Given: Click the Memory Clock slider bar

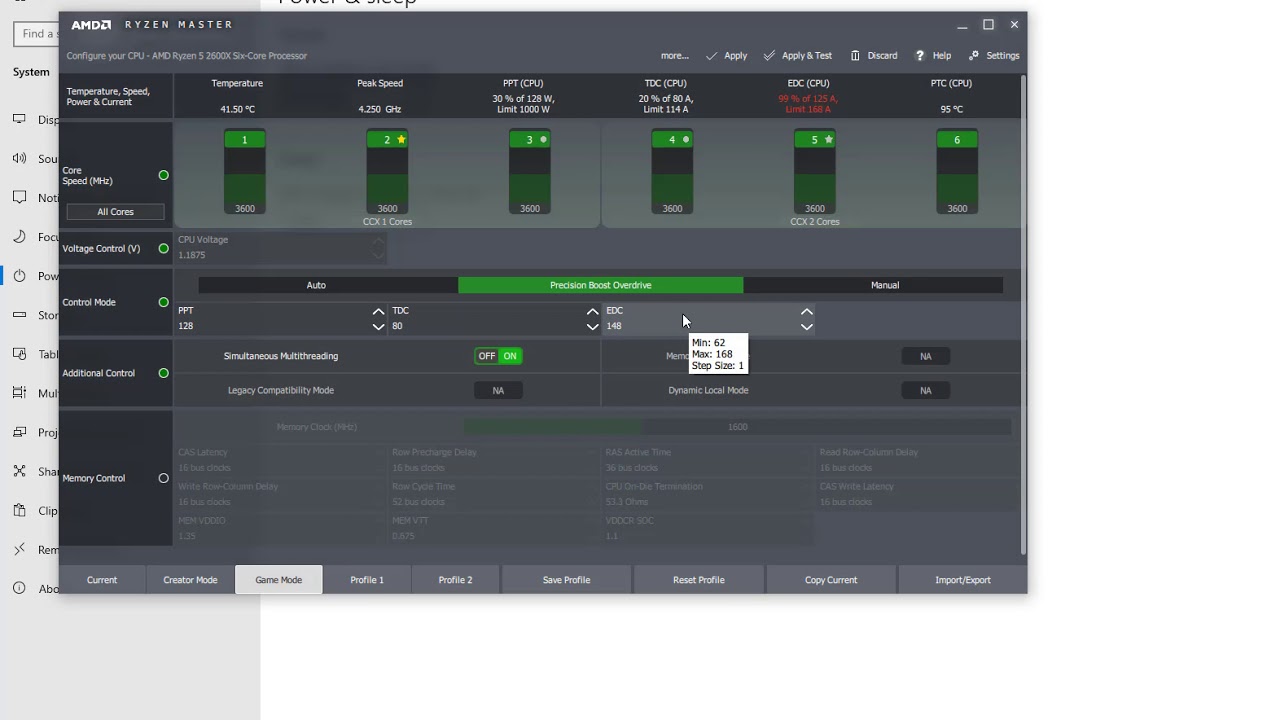Looking at the screenshot, I should coord(737,427).
